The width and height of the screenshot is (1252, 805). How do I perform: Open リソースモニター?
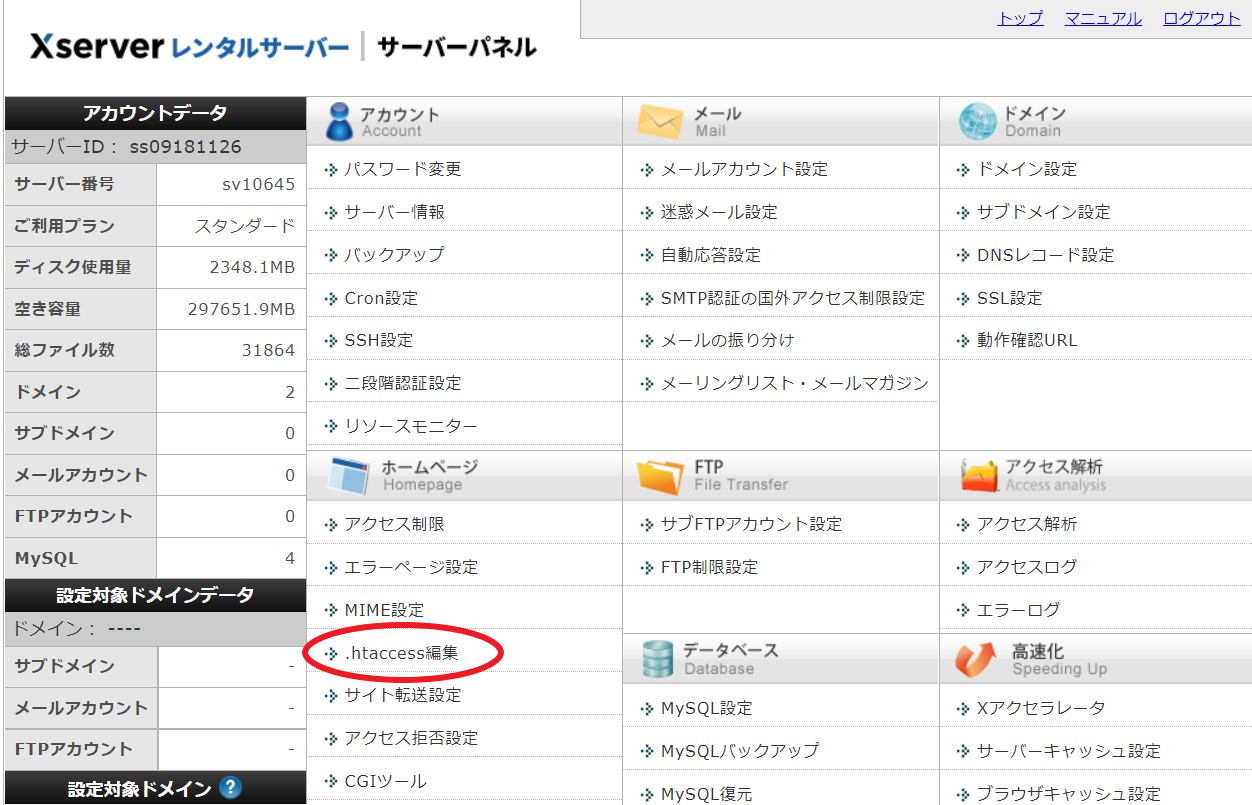pyautogui.click(x=411, y=426)
